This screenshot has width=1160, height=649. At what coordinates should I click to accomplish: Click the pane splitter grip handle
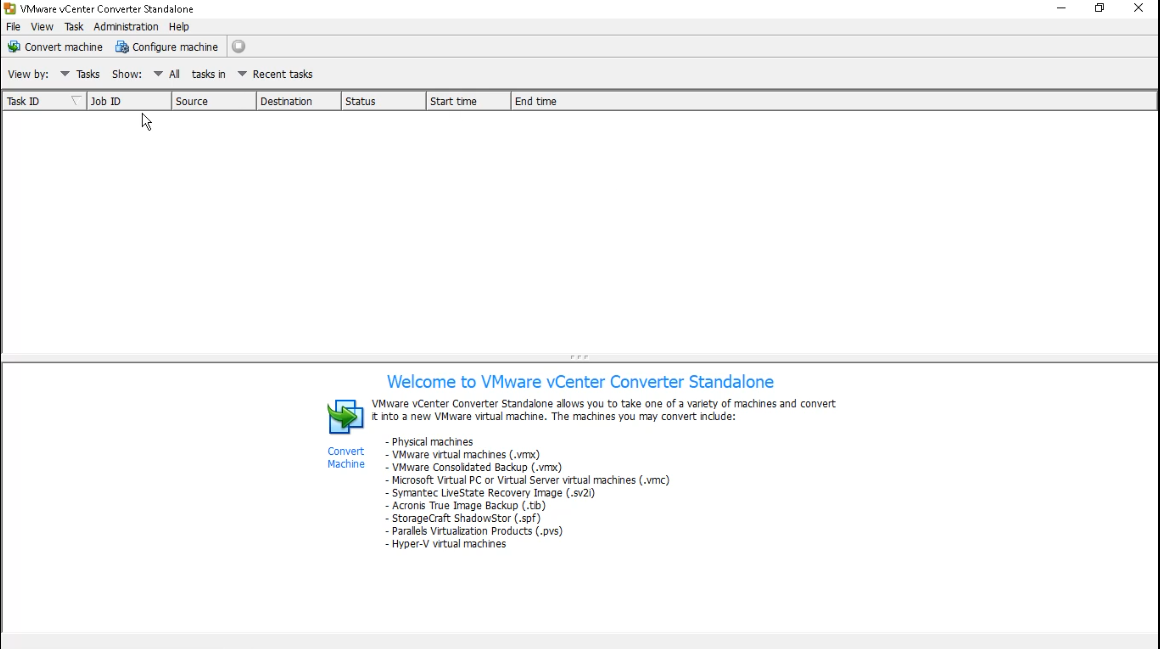(x=579, y=357)
